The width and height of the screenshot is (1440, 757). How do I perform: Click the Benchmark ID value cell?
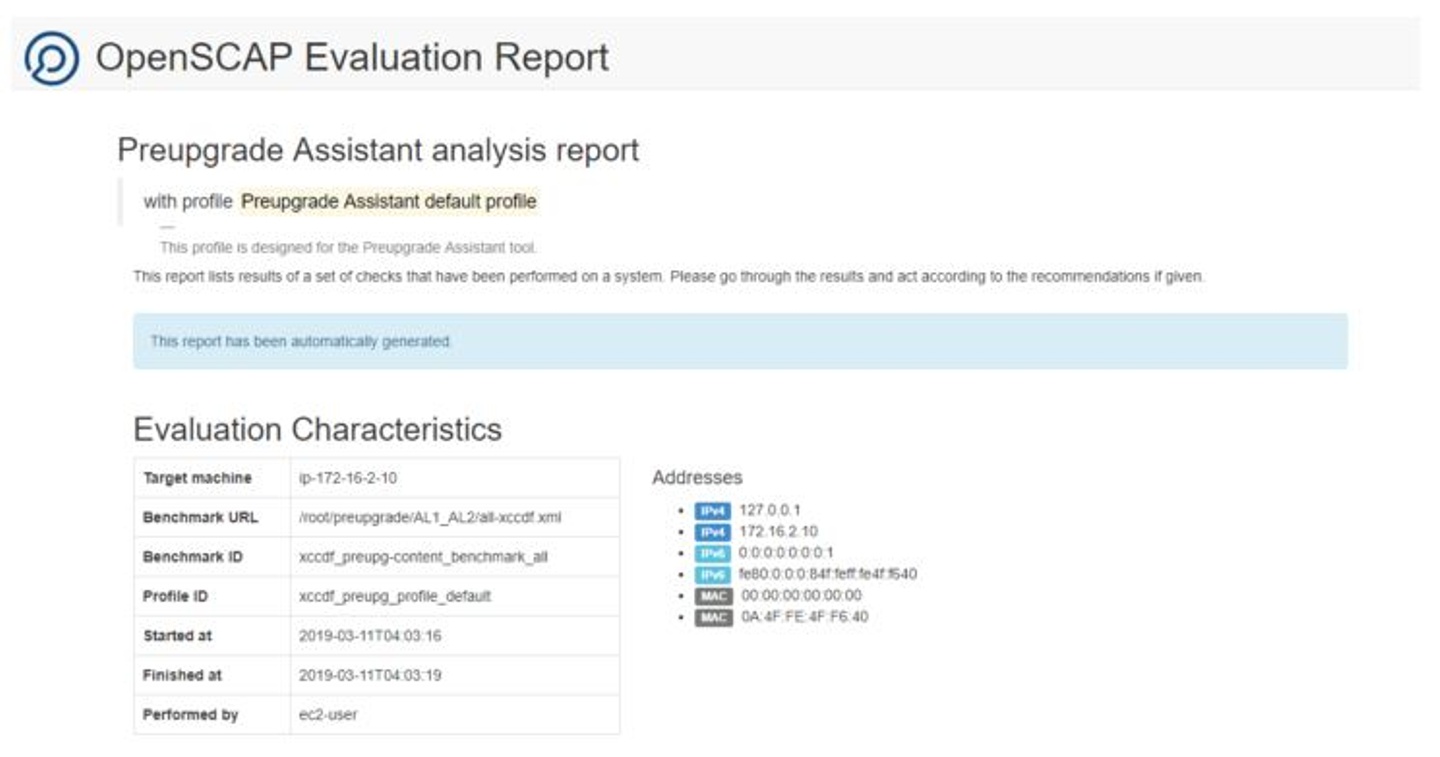423,557
